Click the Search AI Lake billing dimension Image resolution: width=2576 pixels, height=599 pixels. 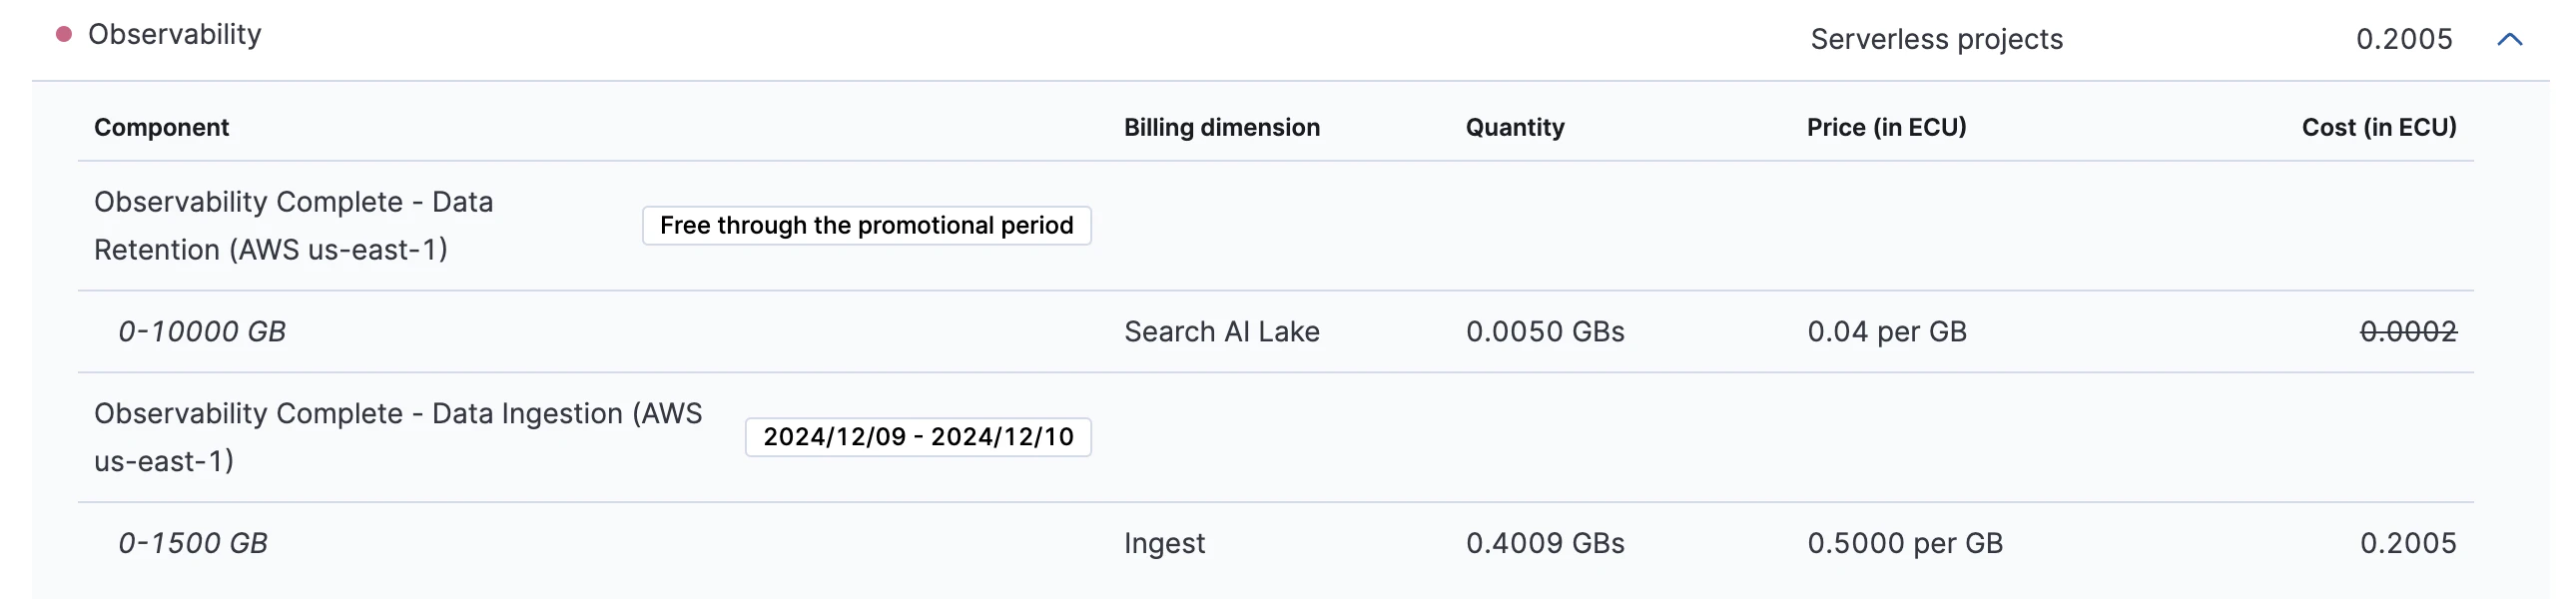(x=1222, y=332)
